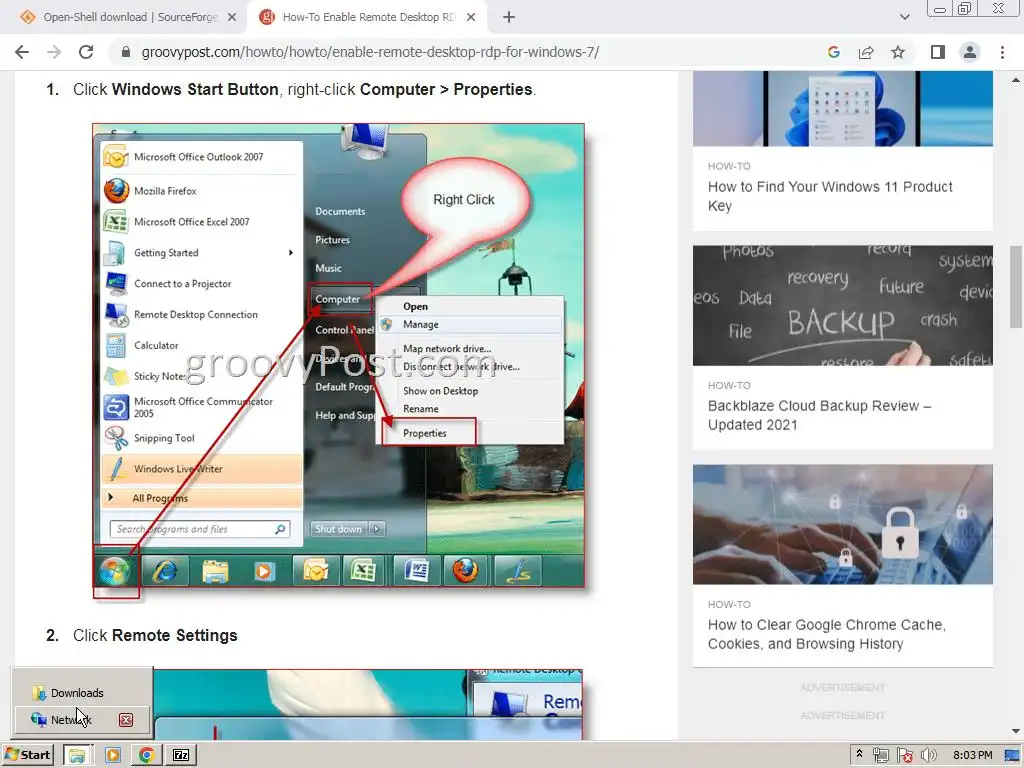Click the volume speaker tray icon
The width and height of the screenshot is (1024, 768).
929,756
